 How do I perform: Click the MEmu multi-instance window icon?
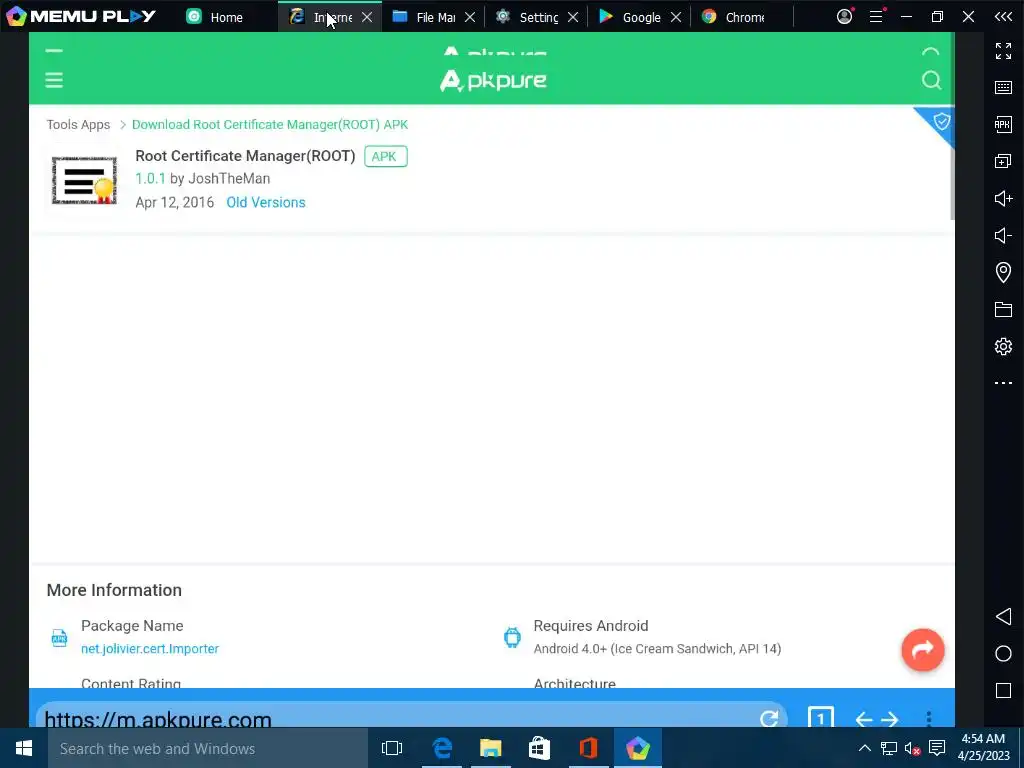[x=1003, y=161]
